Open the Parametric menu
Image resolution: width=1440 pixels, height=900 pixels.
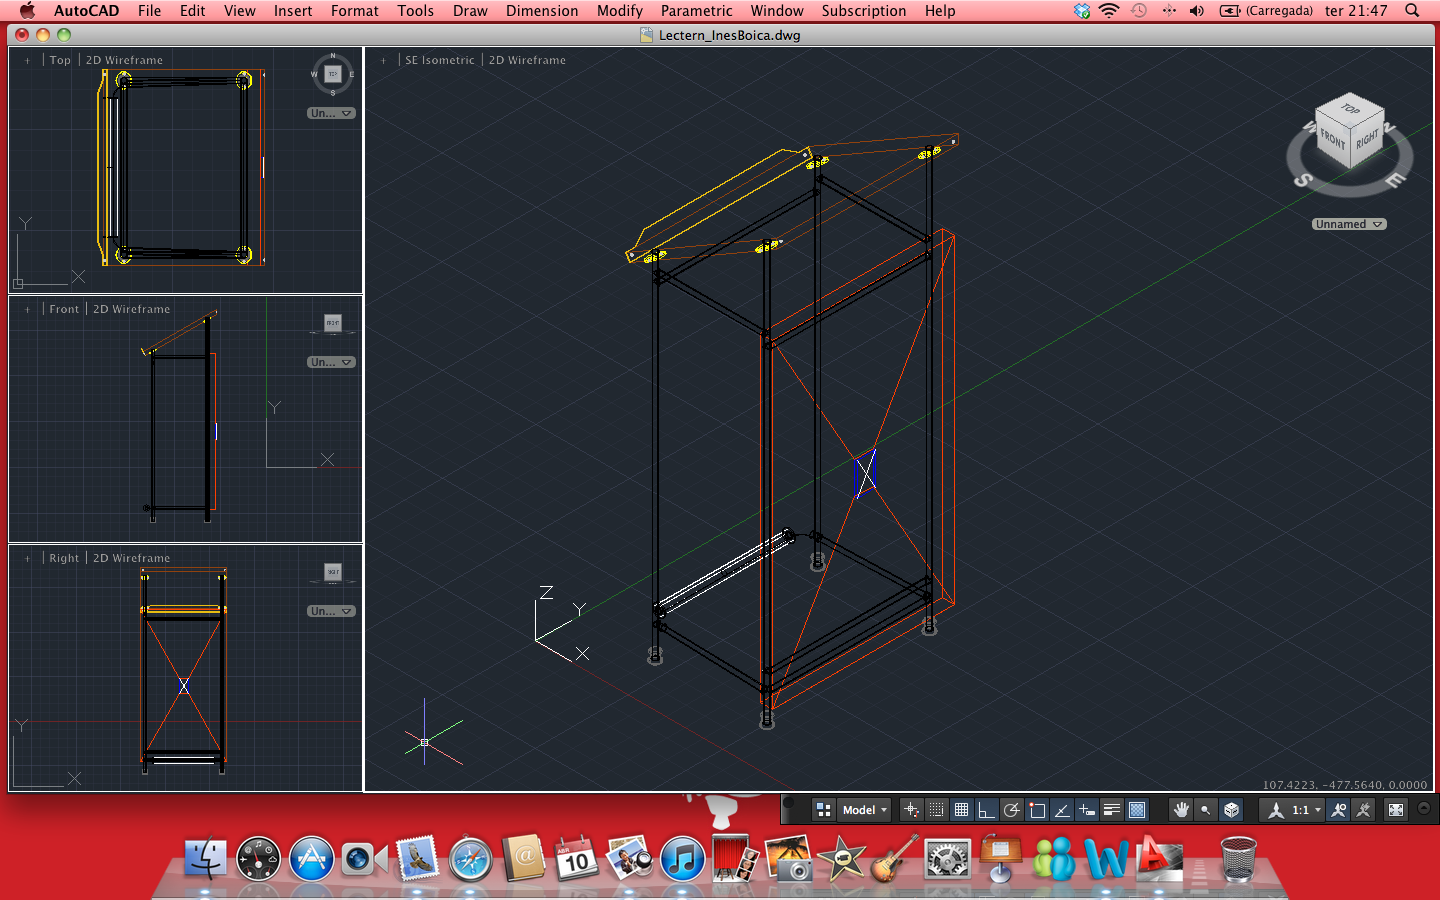pos(696,11)
